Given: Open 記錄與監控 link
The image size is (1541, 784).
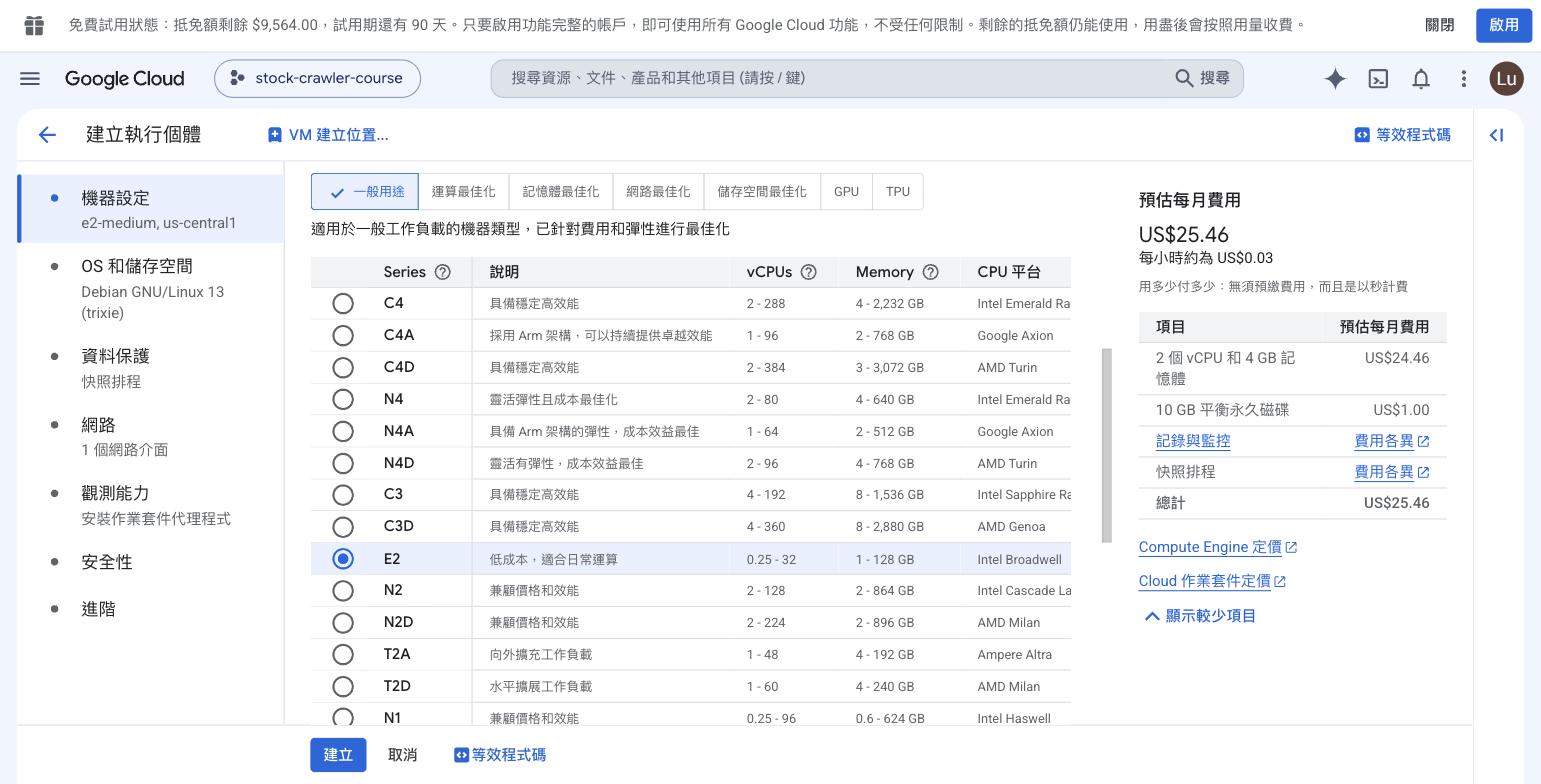Looking at the screenshot, I should pos(1193,441).
